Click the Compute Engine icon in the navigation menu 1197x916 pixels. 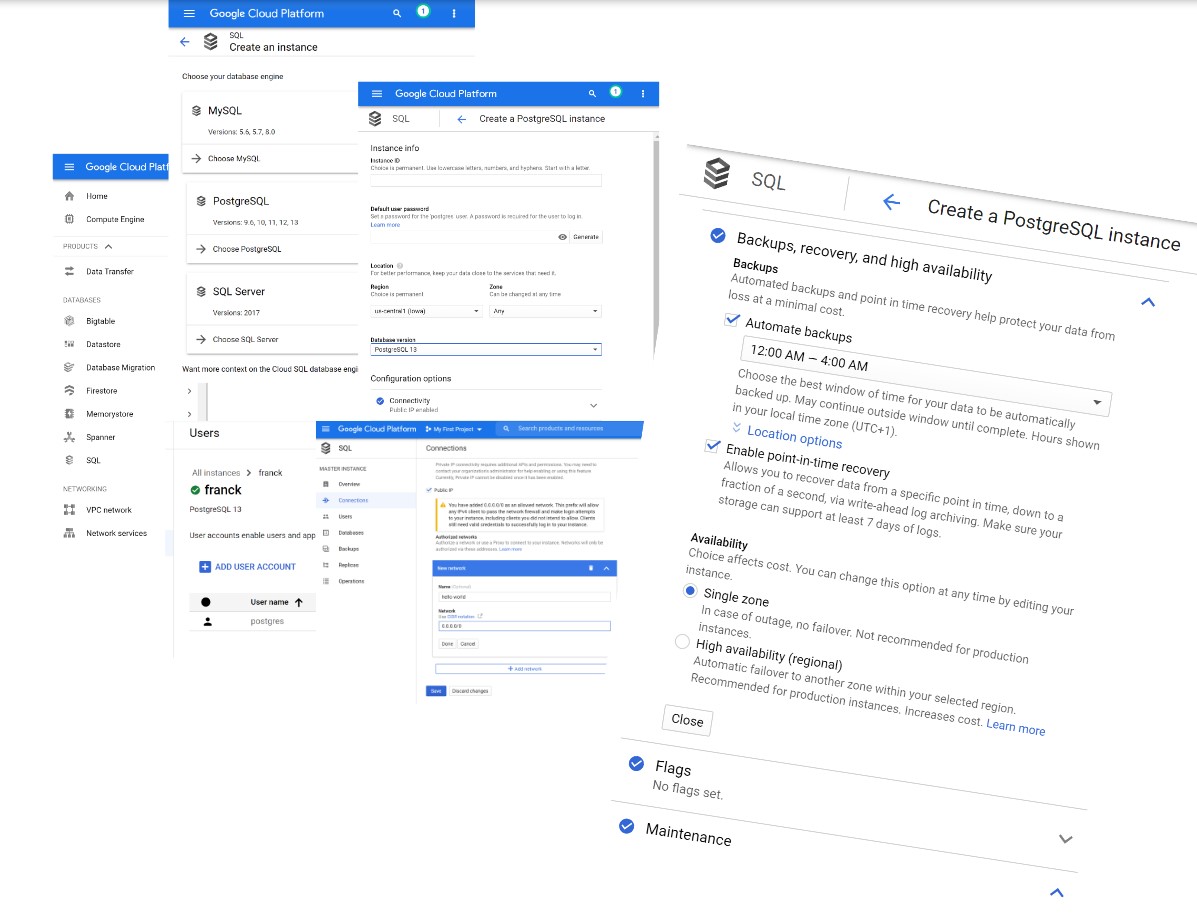69,219
